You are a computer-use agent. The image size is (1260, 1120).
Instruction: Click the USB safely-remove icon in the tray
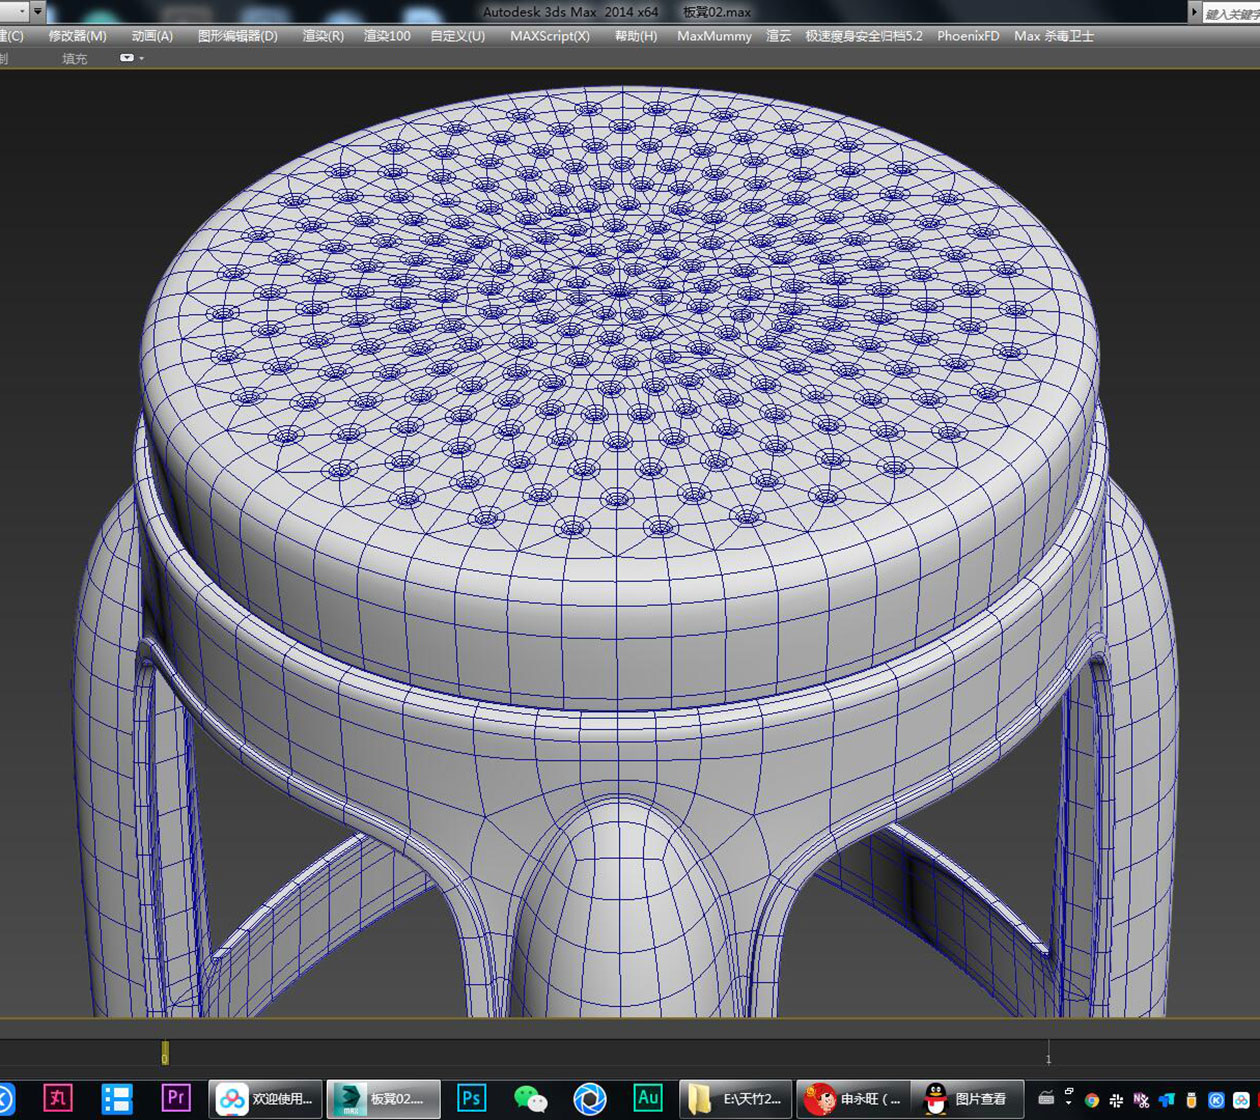point(1190,1098)
